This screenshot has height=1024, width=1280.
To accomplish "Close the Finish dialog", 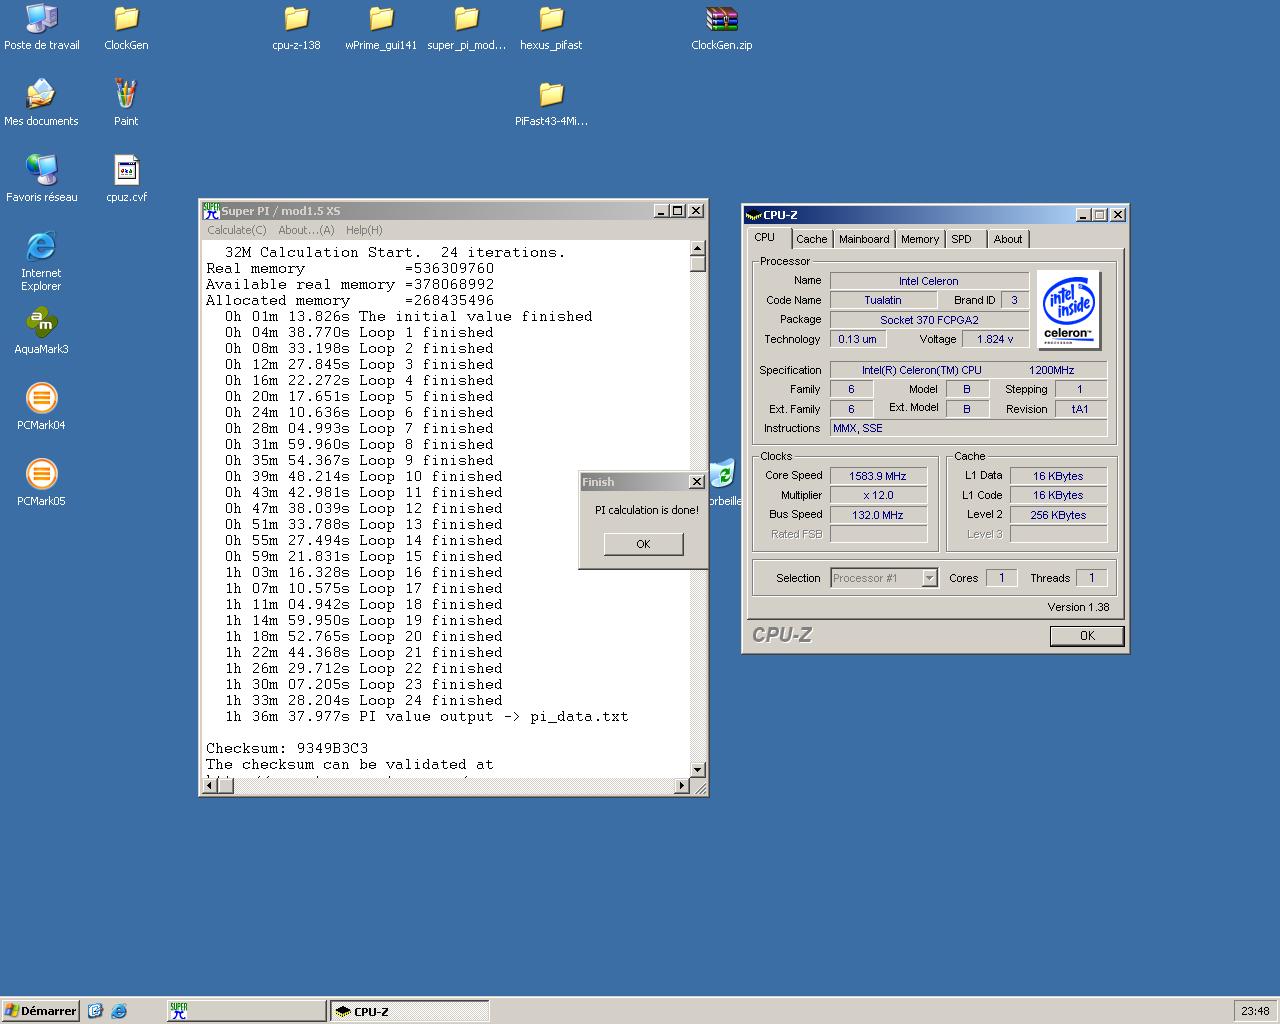I will [x=697, y=482].
